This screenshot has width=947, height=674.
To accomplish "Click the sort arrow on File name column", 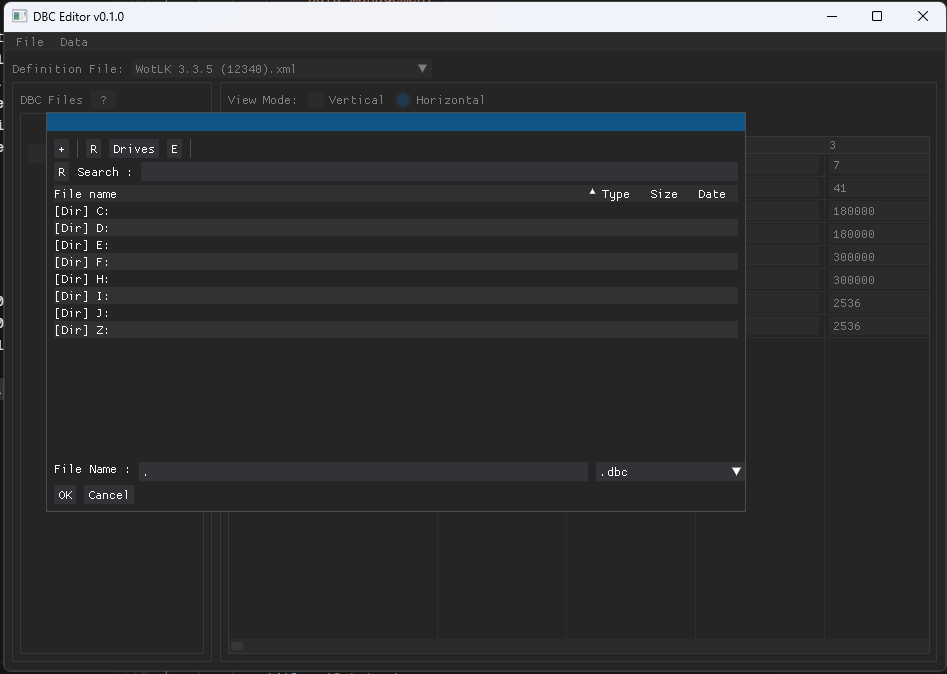I will (592, 193).
